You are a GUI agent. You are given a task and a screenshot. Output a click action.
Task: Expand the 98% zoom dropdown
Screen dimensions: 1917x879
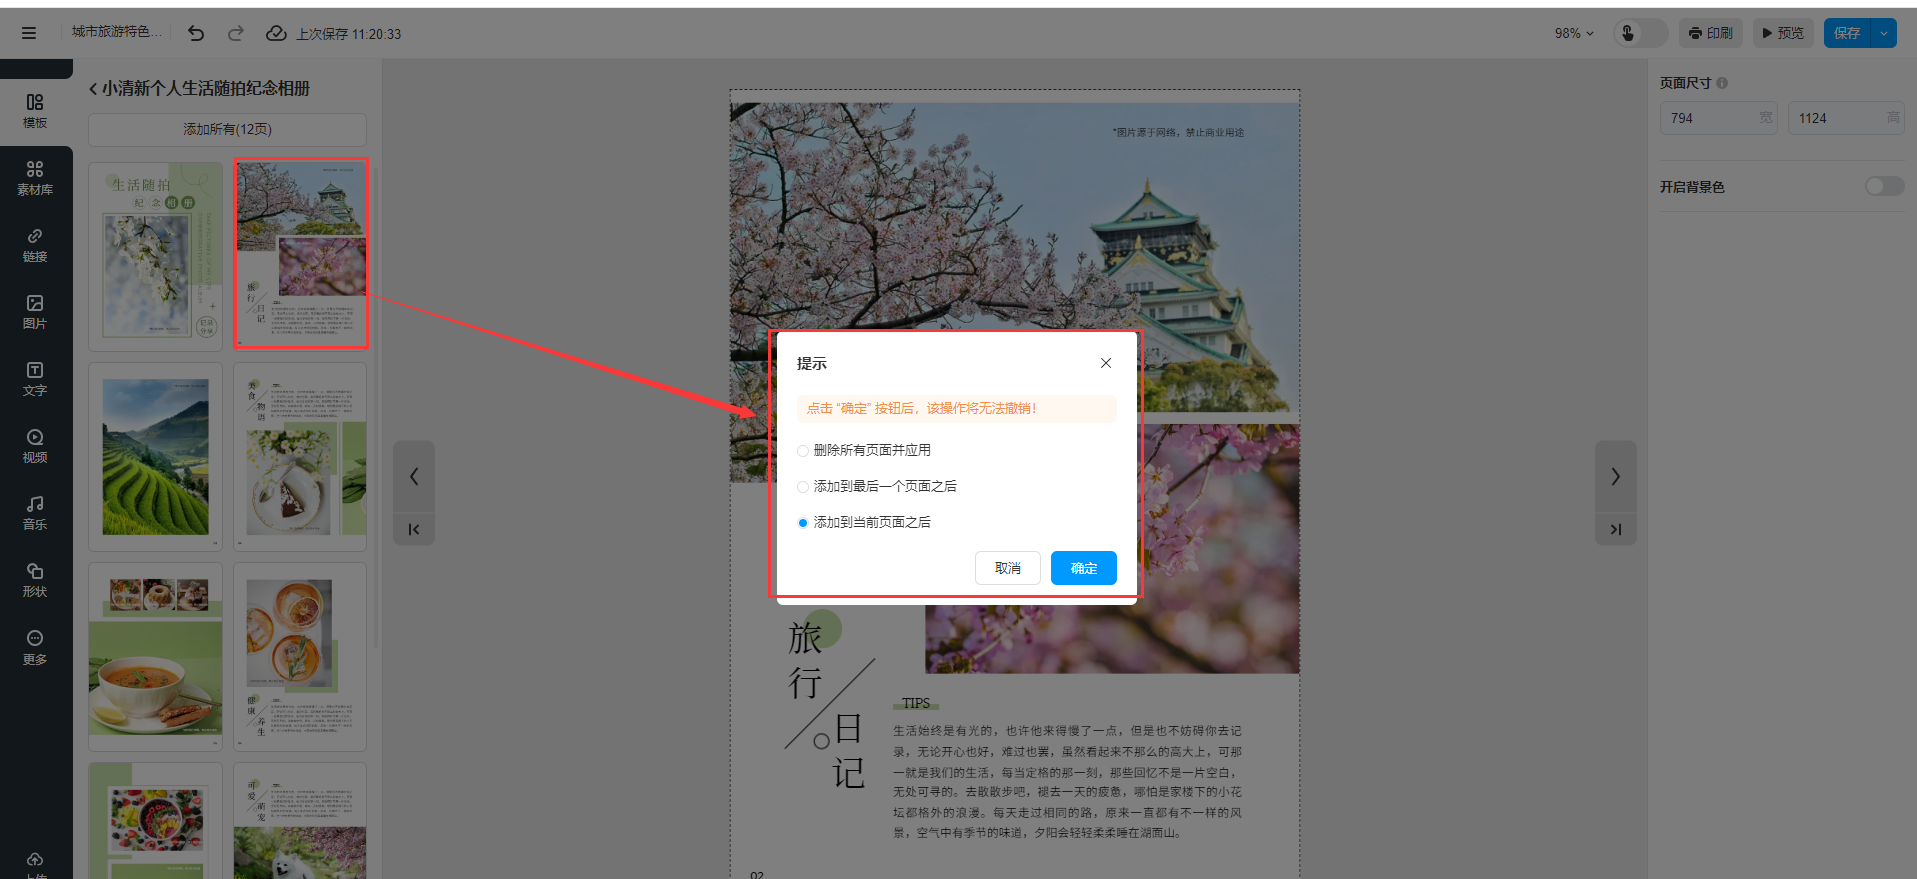click(x=1574, y=33)
